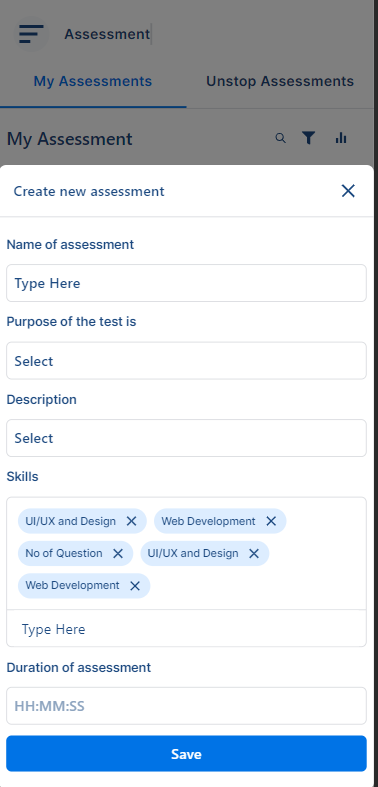The height and width of the screenshot is (787, 378).
Task: Click the Duration of assessment label
Action: (79, 668)
